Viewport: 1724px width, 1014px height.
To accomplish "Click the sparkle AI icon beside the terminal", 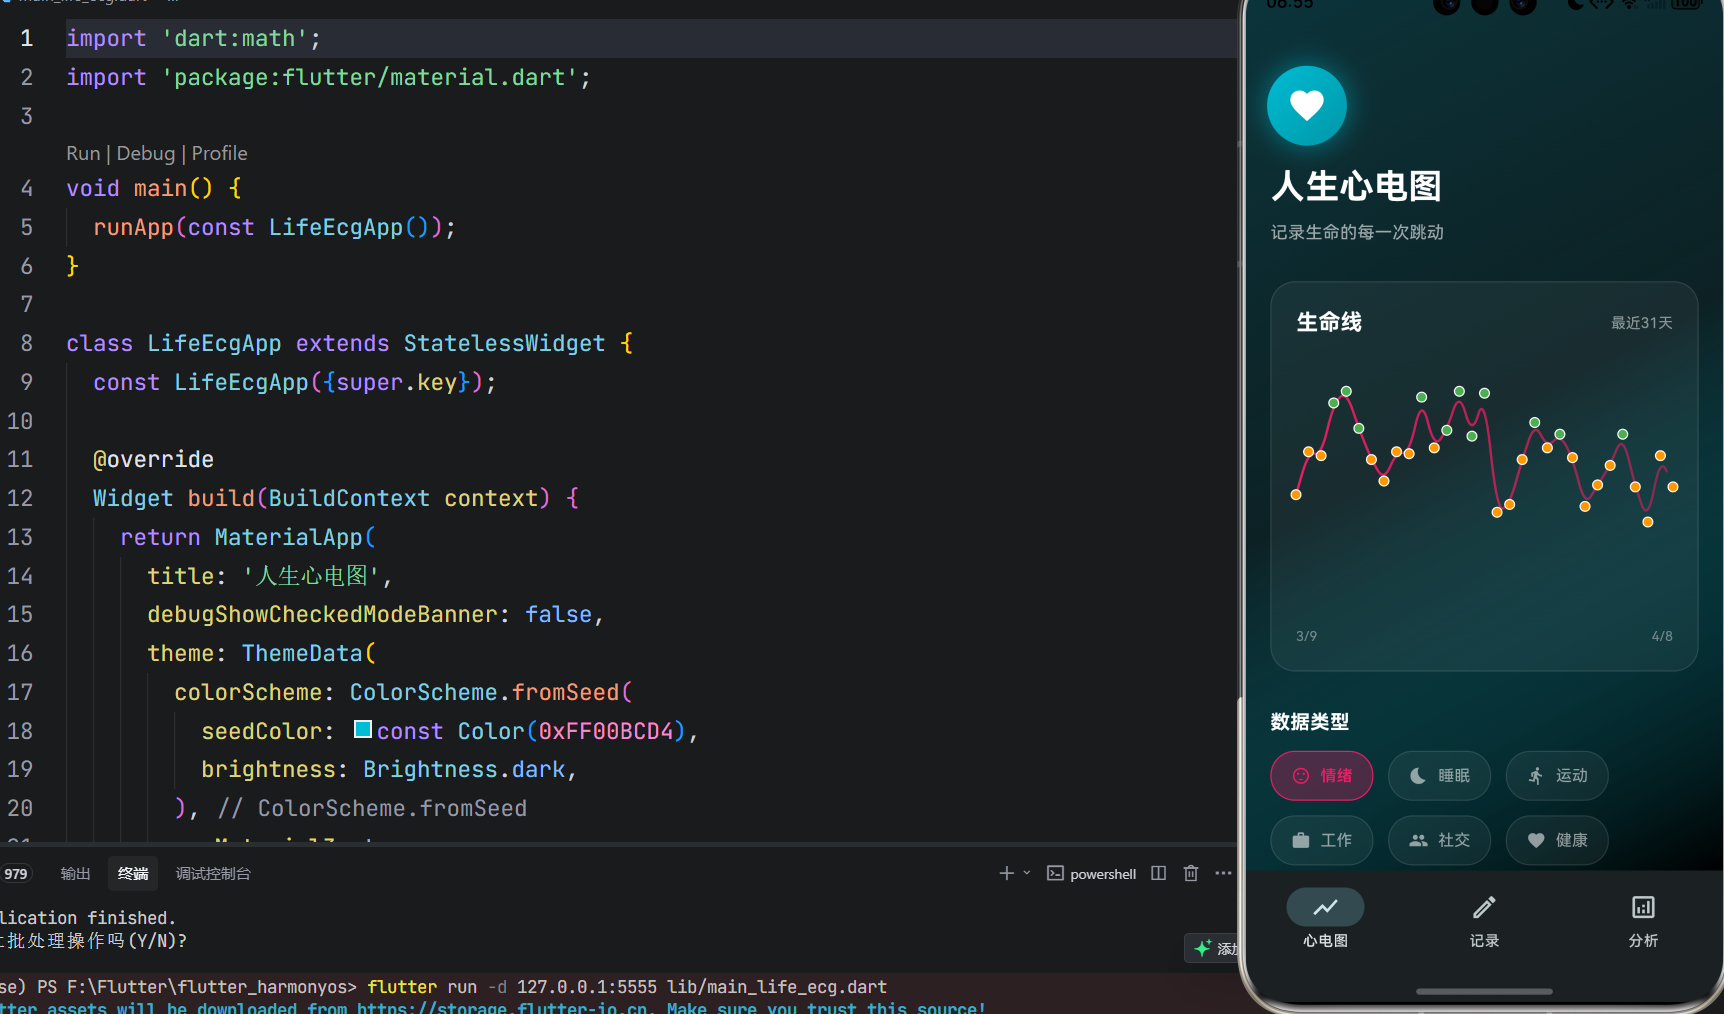I will (x=1203, y=948).
